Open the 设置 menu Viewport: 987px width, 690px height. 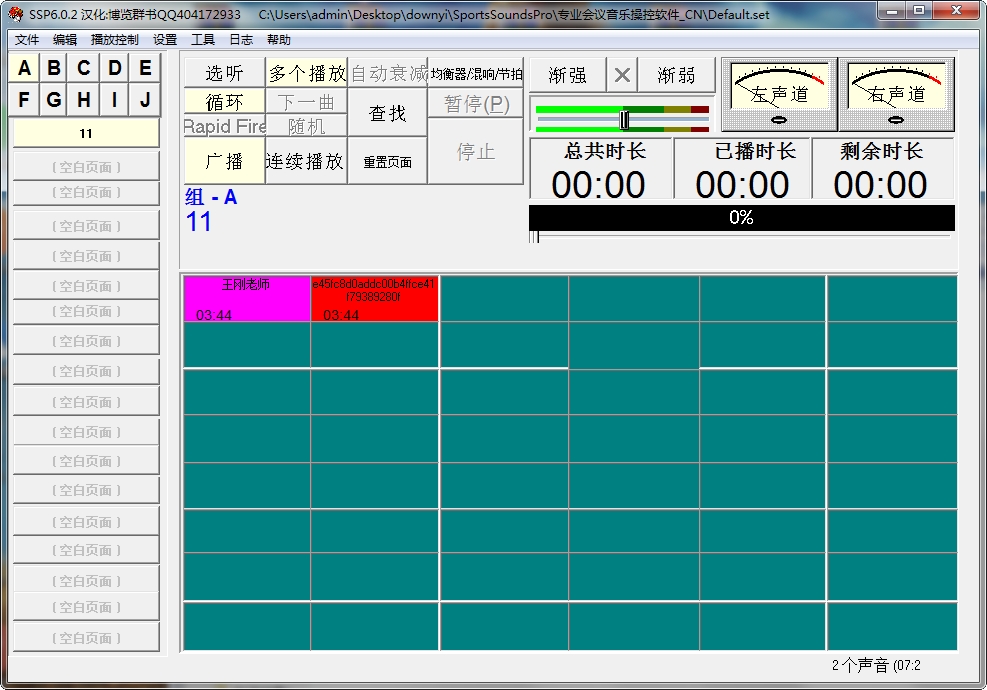pos(163,40)
